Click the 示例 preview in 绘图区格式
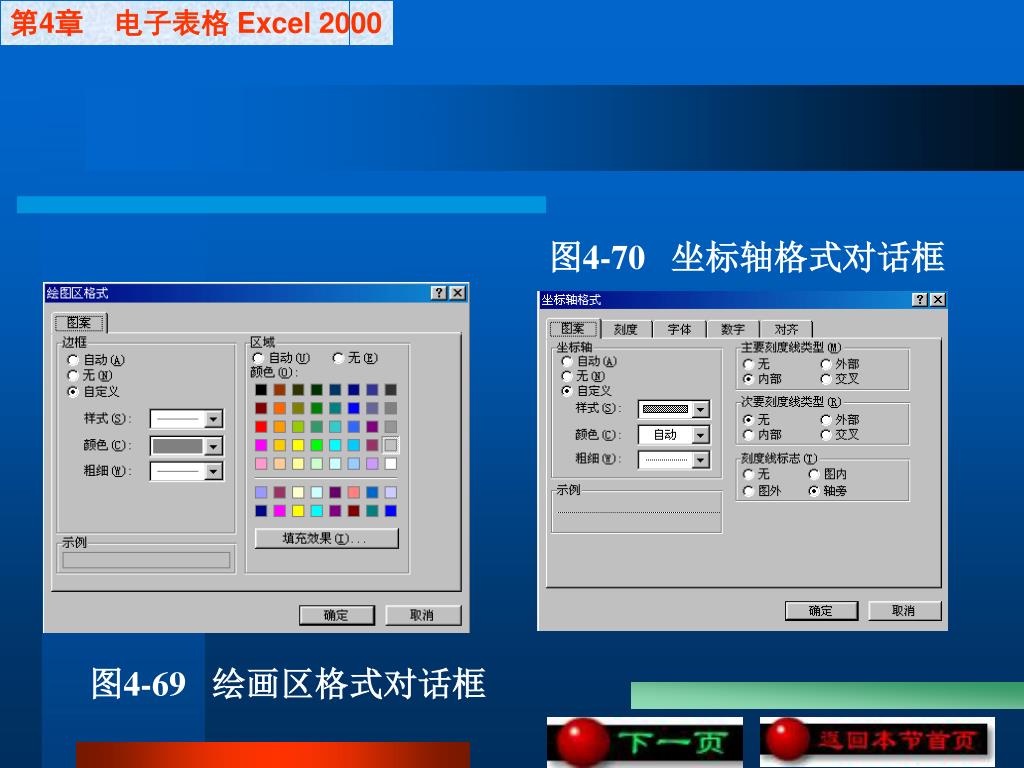The image size is (1024, 768). 146,560
